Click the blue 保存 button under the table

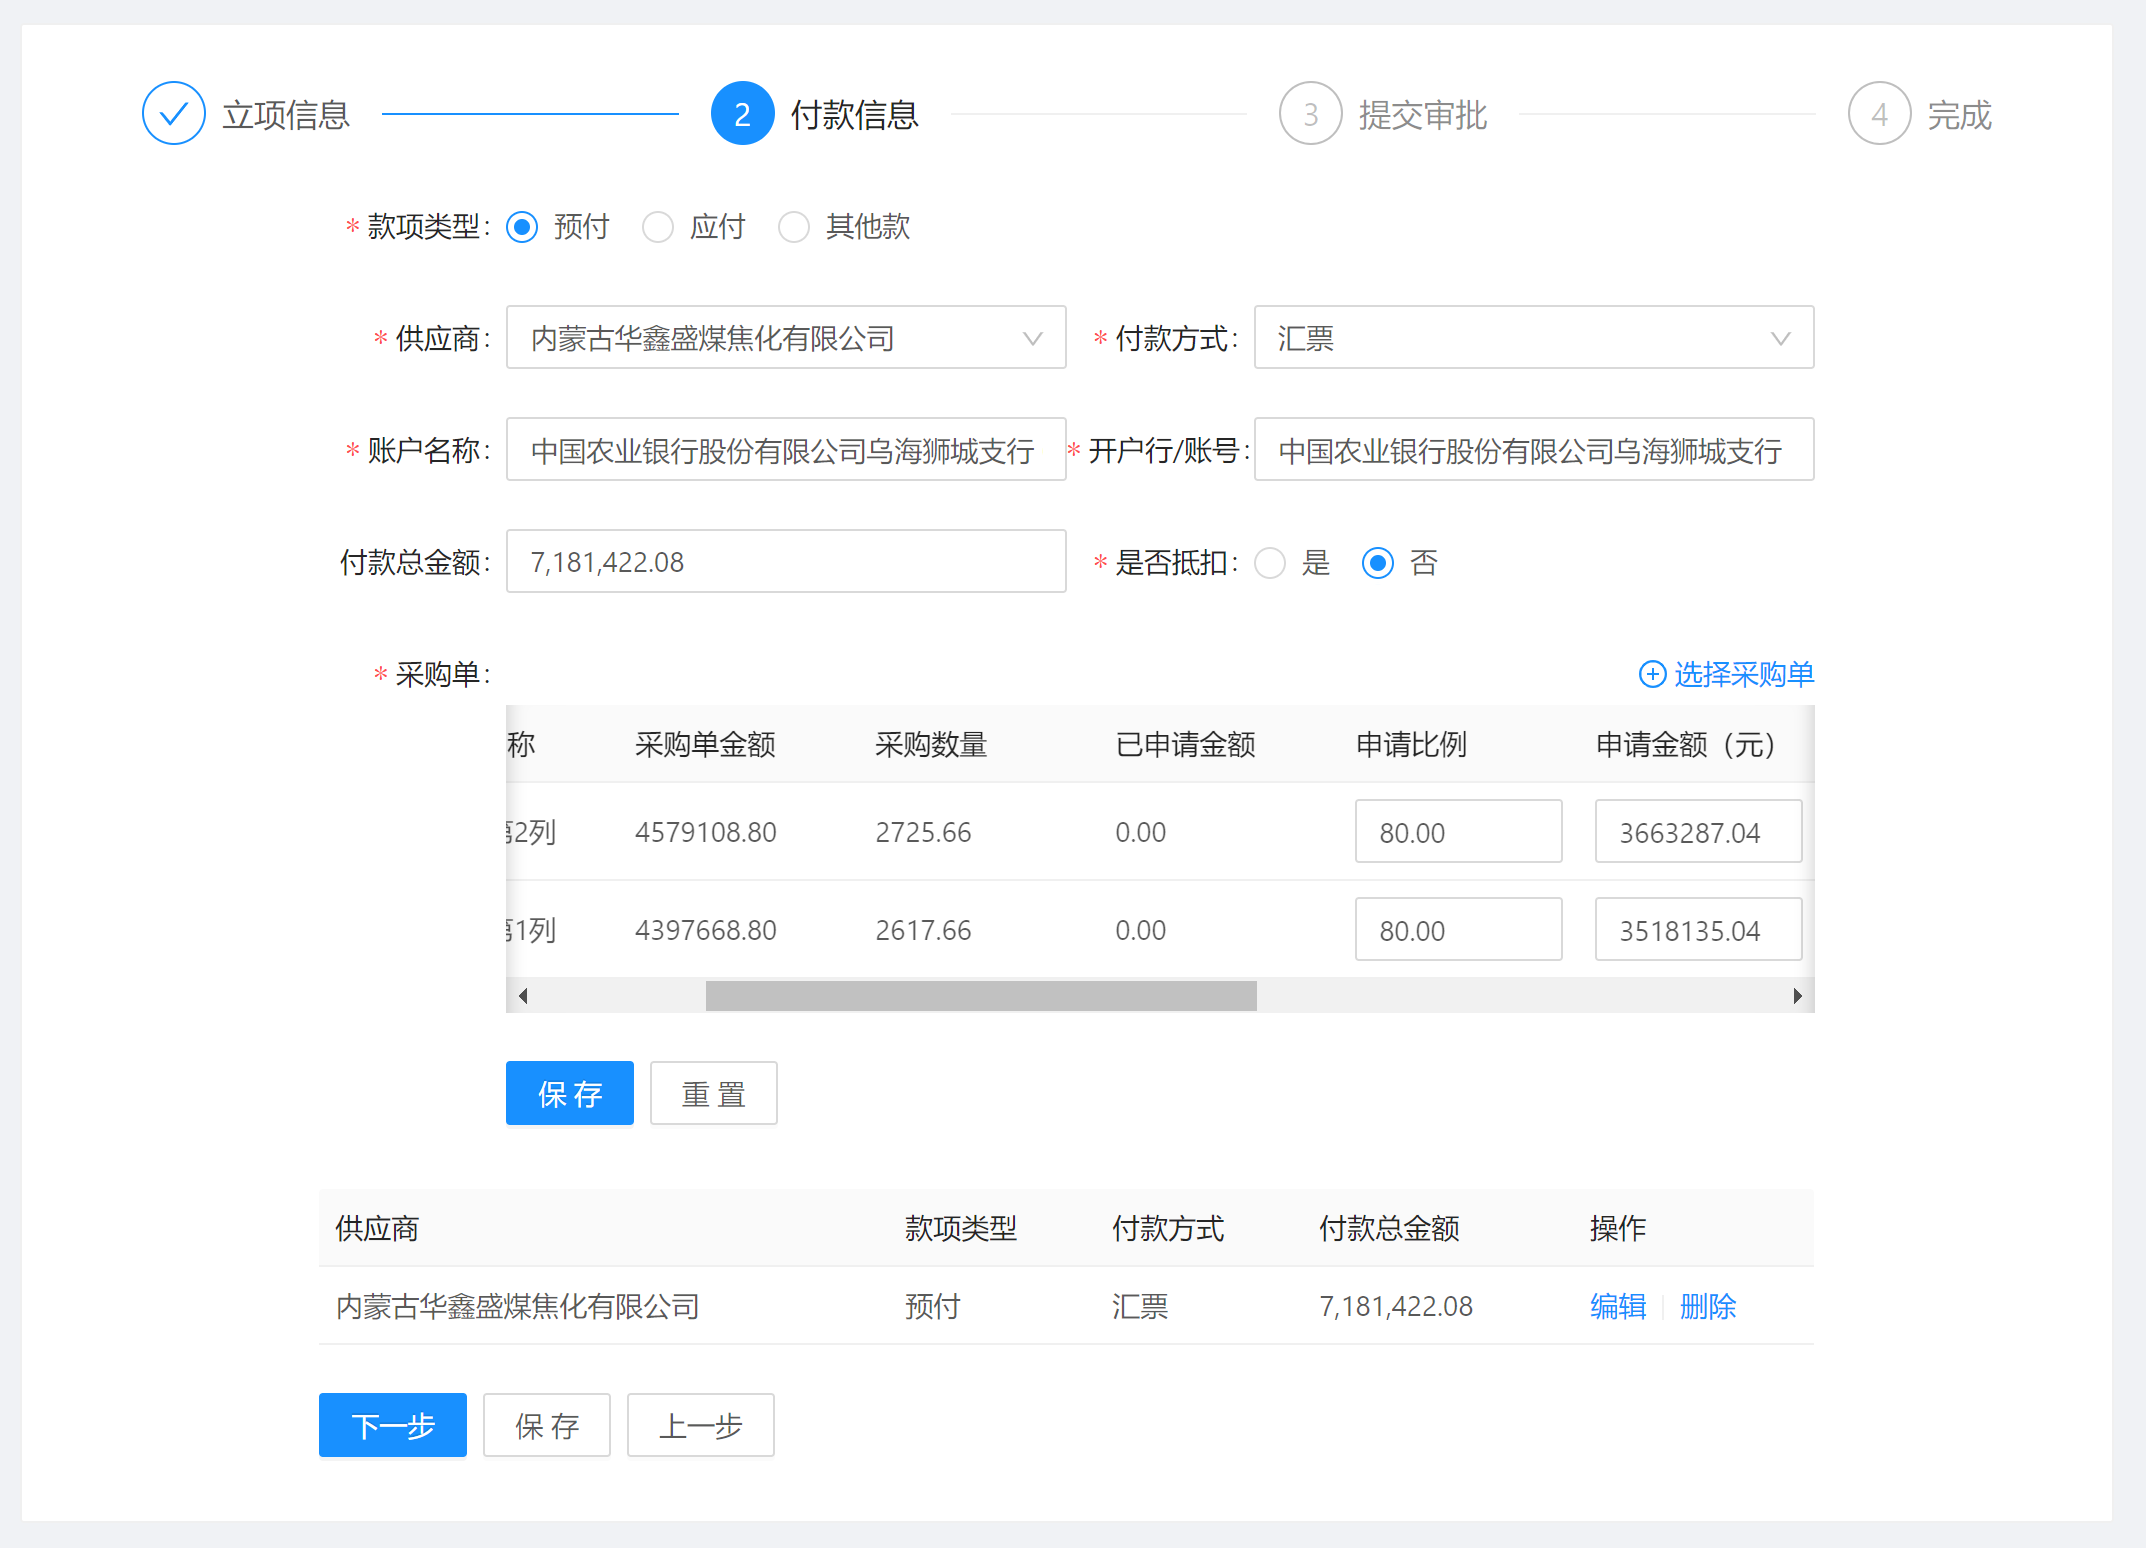(x=569, y=1093)
